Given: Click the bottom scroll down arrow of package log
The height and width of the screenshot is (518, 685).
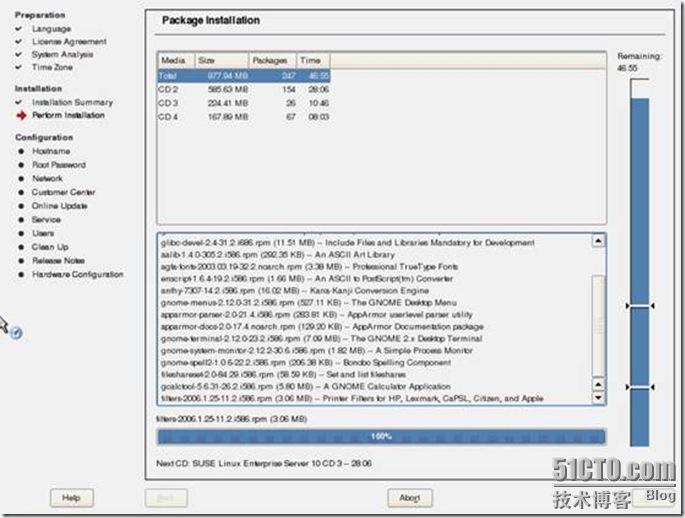Looking at the screenshot, I should [598, 398].
